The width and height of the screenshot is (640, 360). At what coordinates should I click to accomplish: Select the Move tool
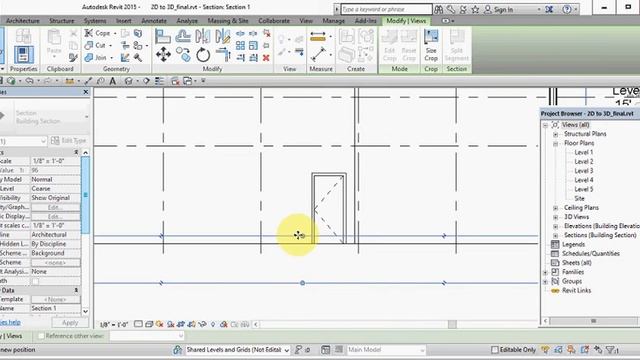163,54
